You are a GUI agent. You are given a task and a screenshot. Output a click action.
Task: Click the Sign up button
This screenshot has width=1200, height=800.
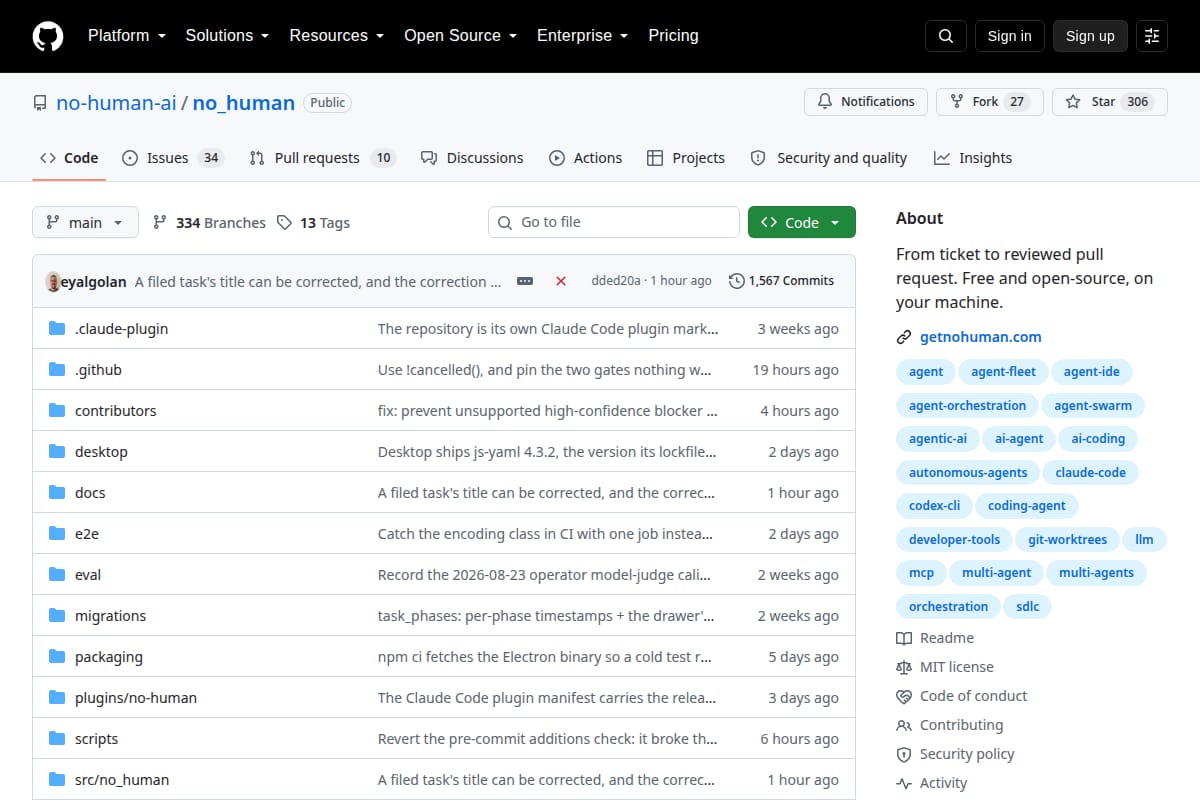[x=1090, y=36]
